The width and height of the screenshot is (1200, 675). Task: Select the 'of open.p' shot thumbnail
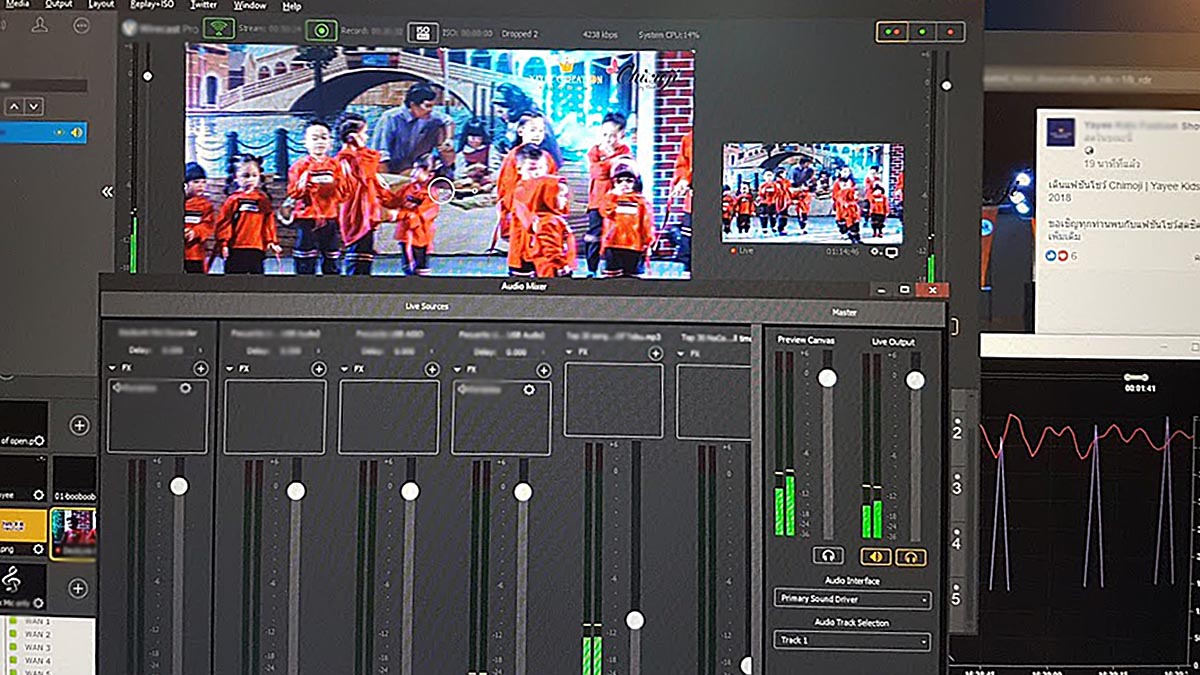click(x=23, y=427)
